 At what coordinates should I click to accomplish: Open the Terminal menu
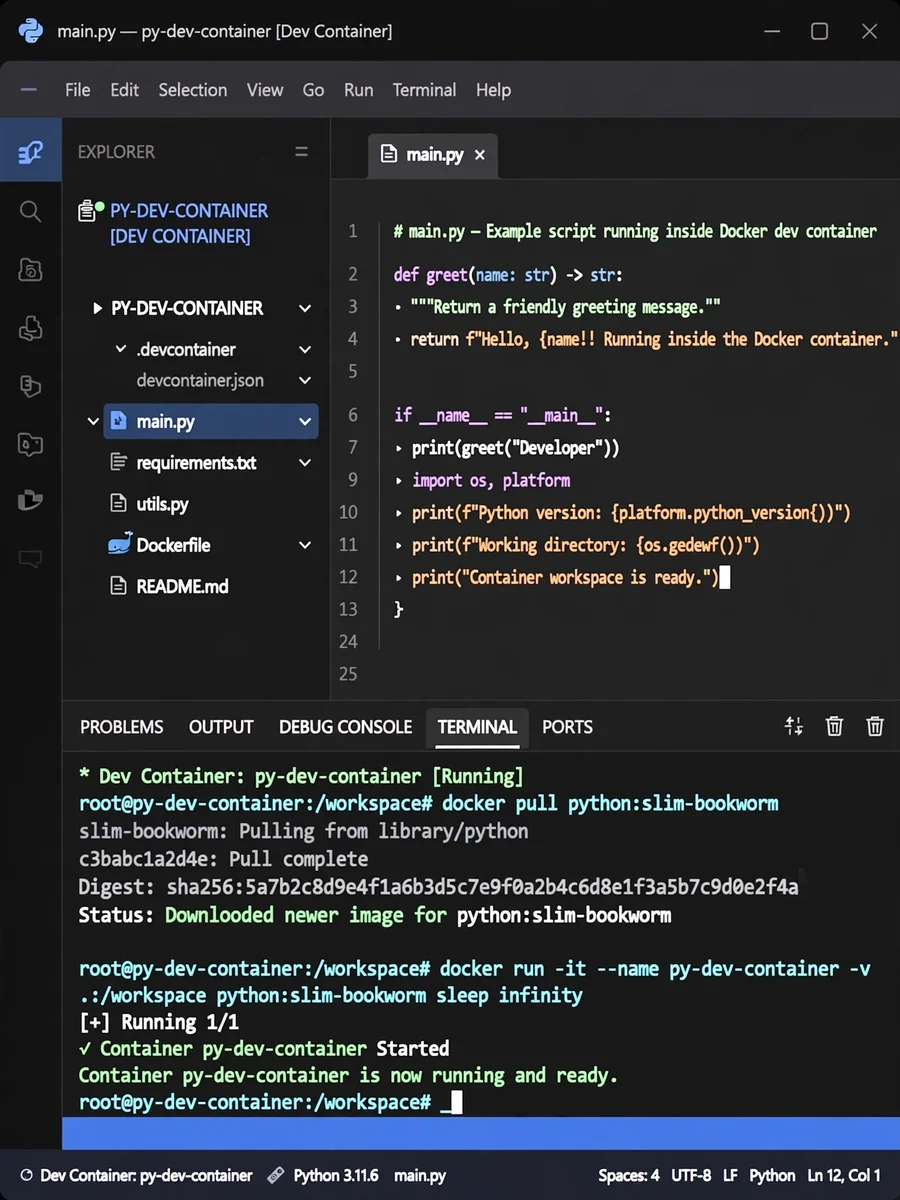coord(424,89)
